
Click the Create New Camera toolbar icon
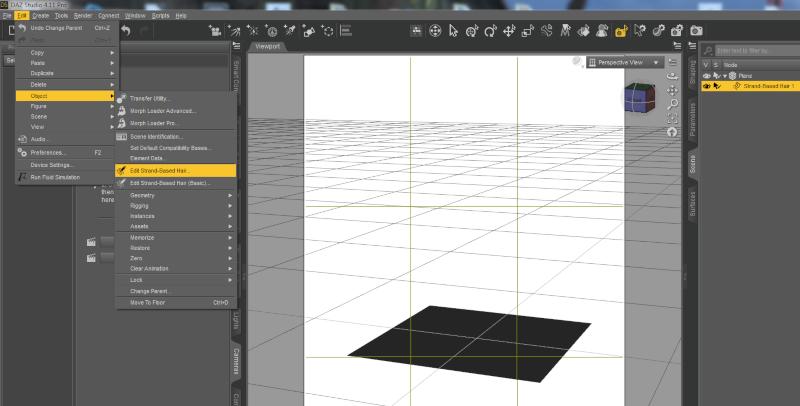tap(215, 31)
